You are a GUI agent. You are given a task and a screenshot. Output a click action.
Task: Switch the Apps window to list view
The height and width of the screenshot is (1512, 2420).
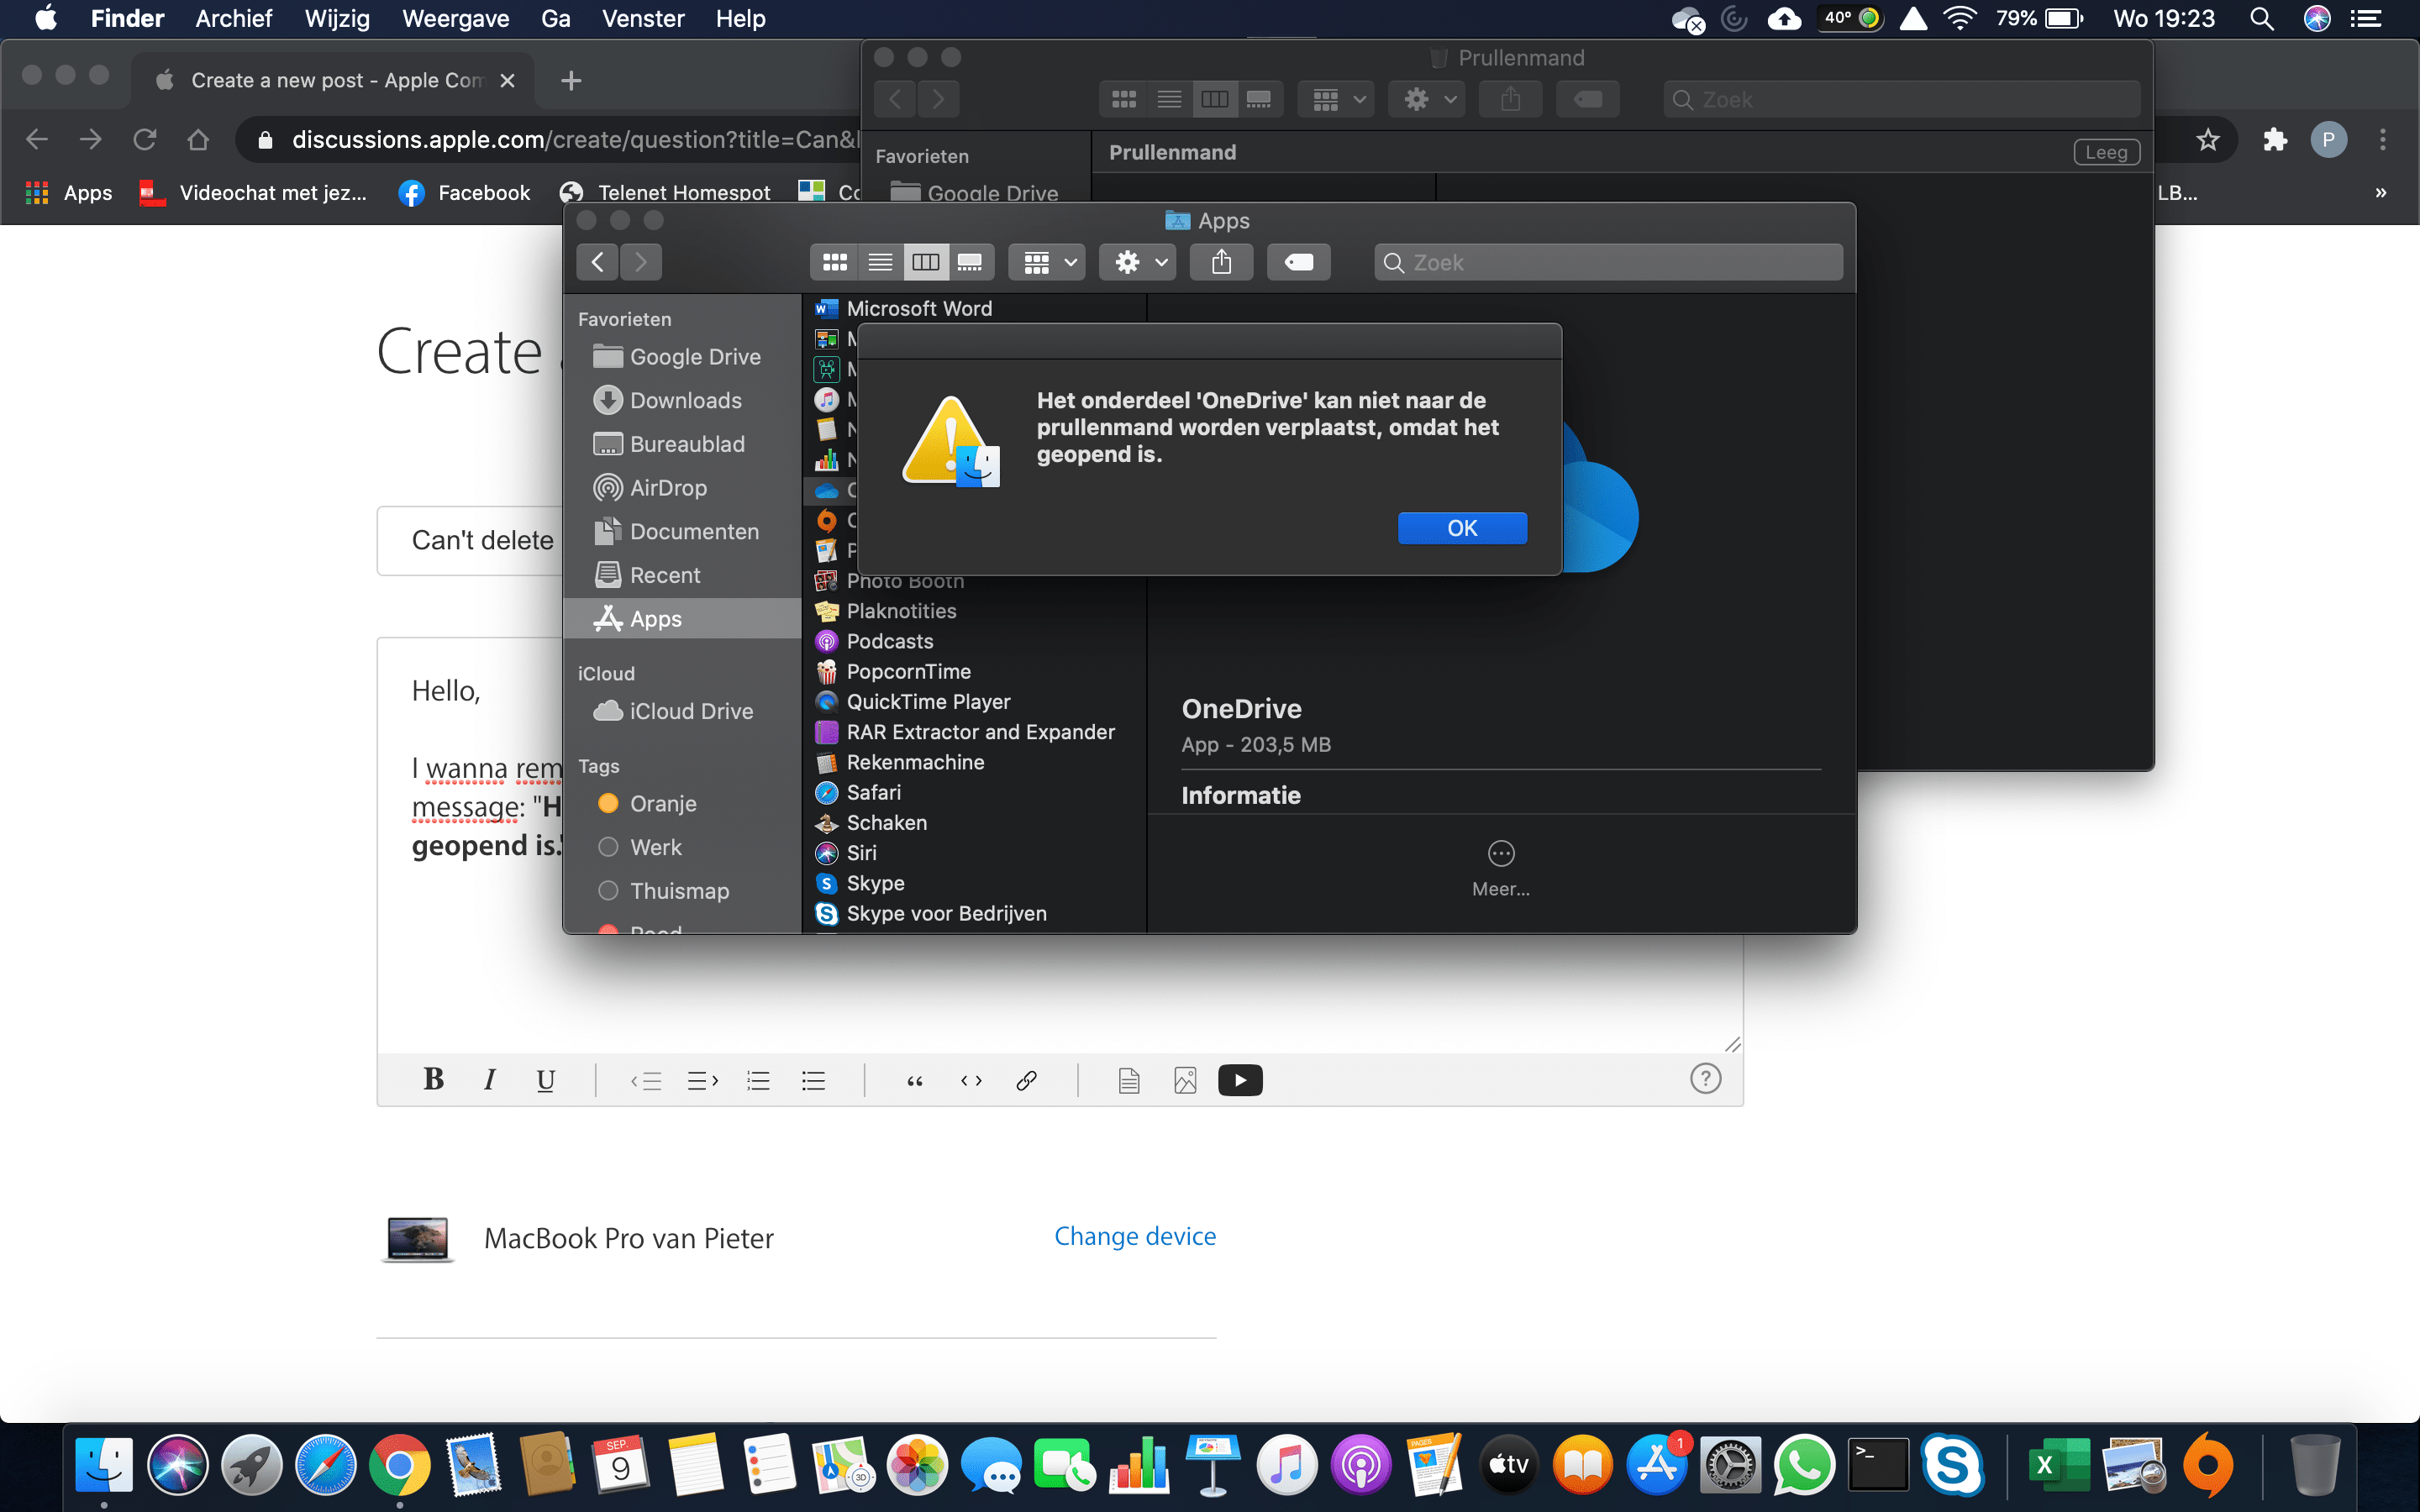[x=880, y=262]
